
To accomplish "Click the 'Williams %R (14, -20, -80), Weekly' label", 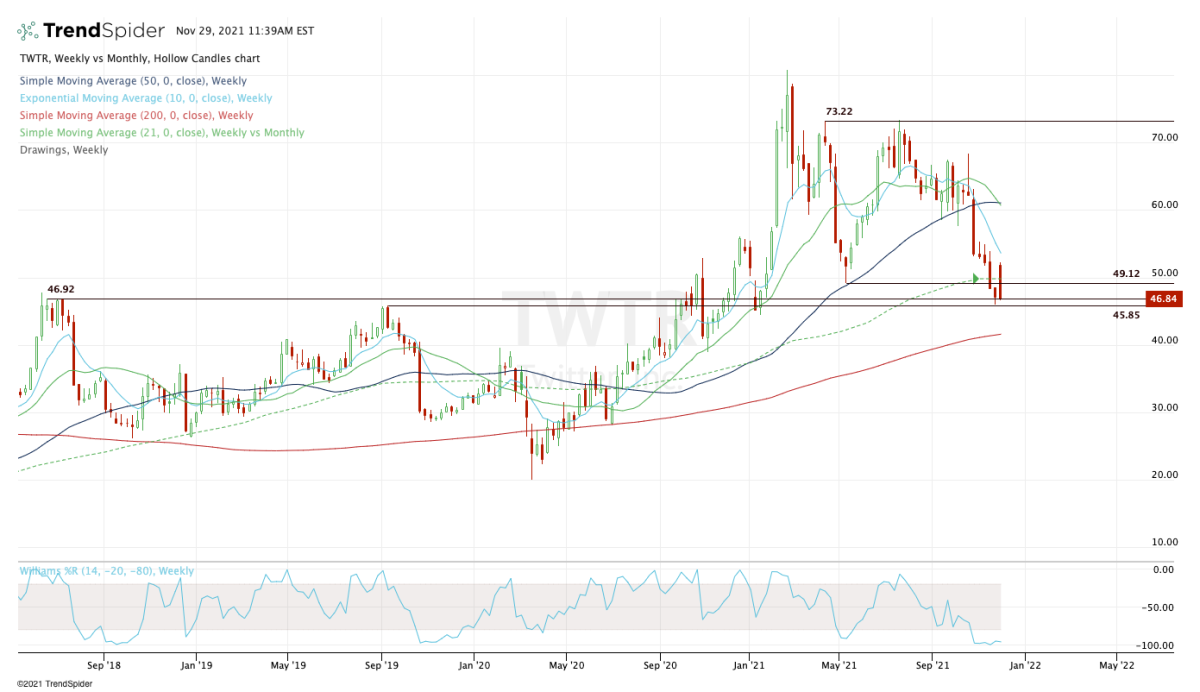I will click(x=107, y=571).
